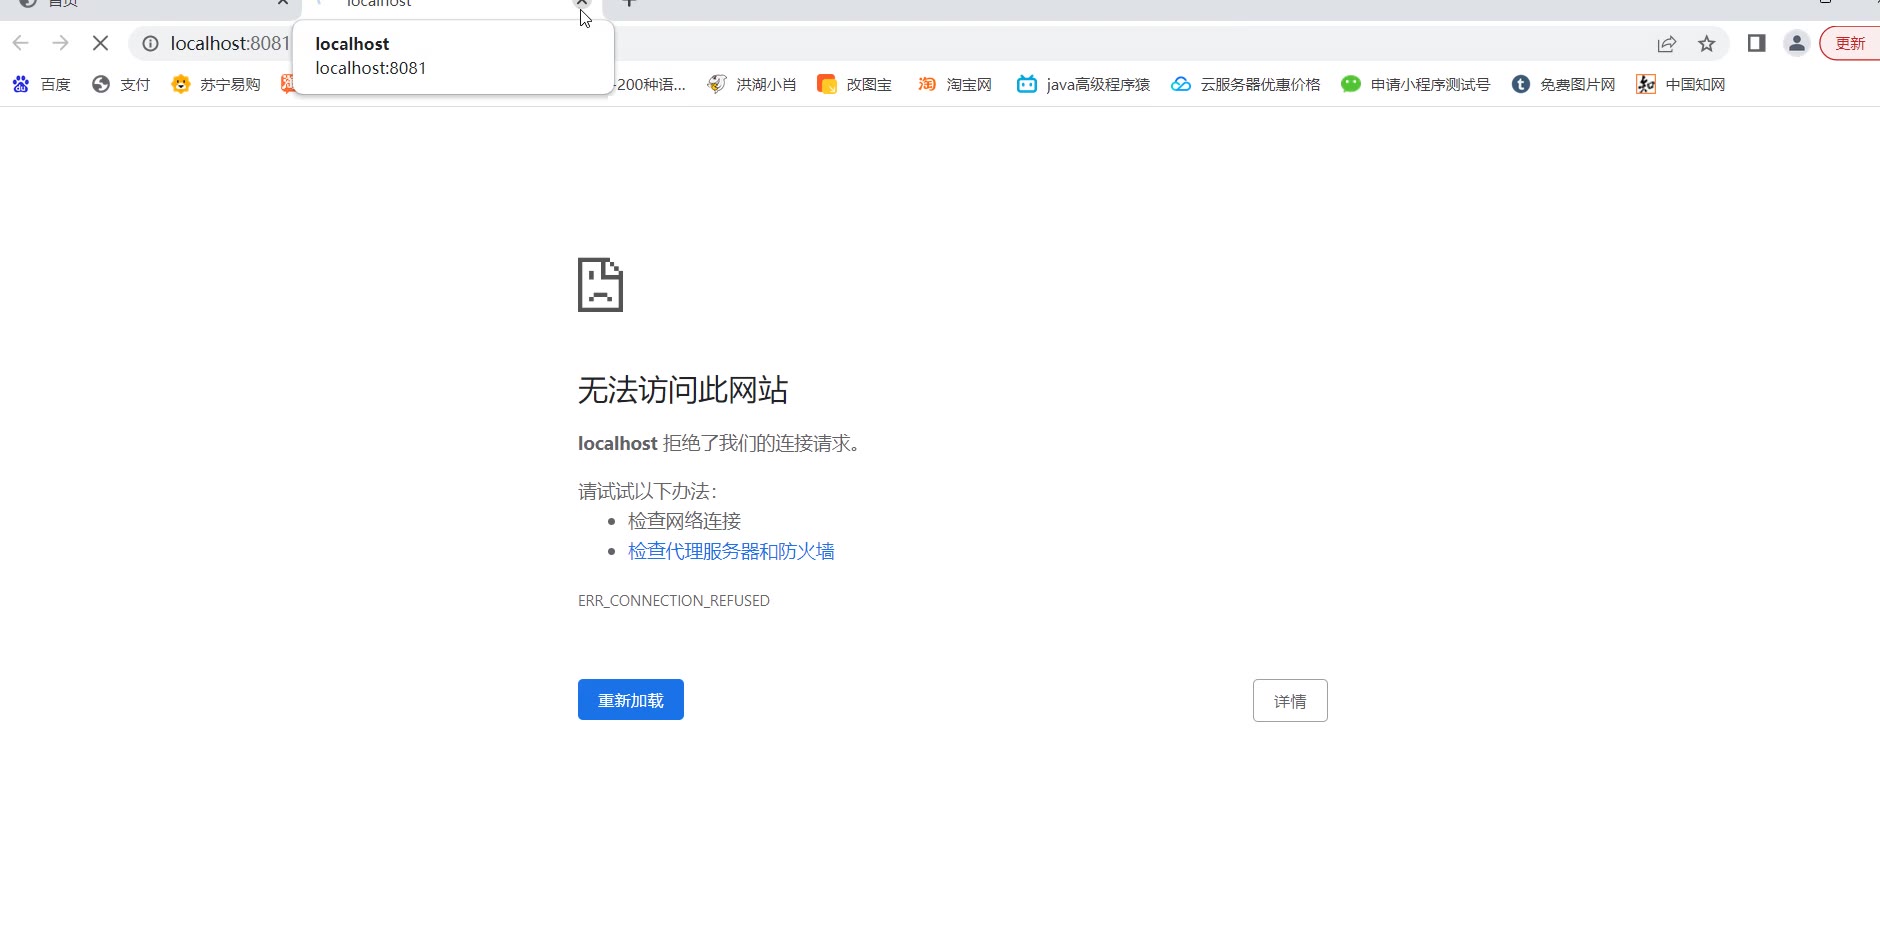The height and width of the screenshot is (928, 1880).
Task: Share this page via share icon
Action: pyautogui.click(x=1666, y=43)
